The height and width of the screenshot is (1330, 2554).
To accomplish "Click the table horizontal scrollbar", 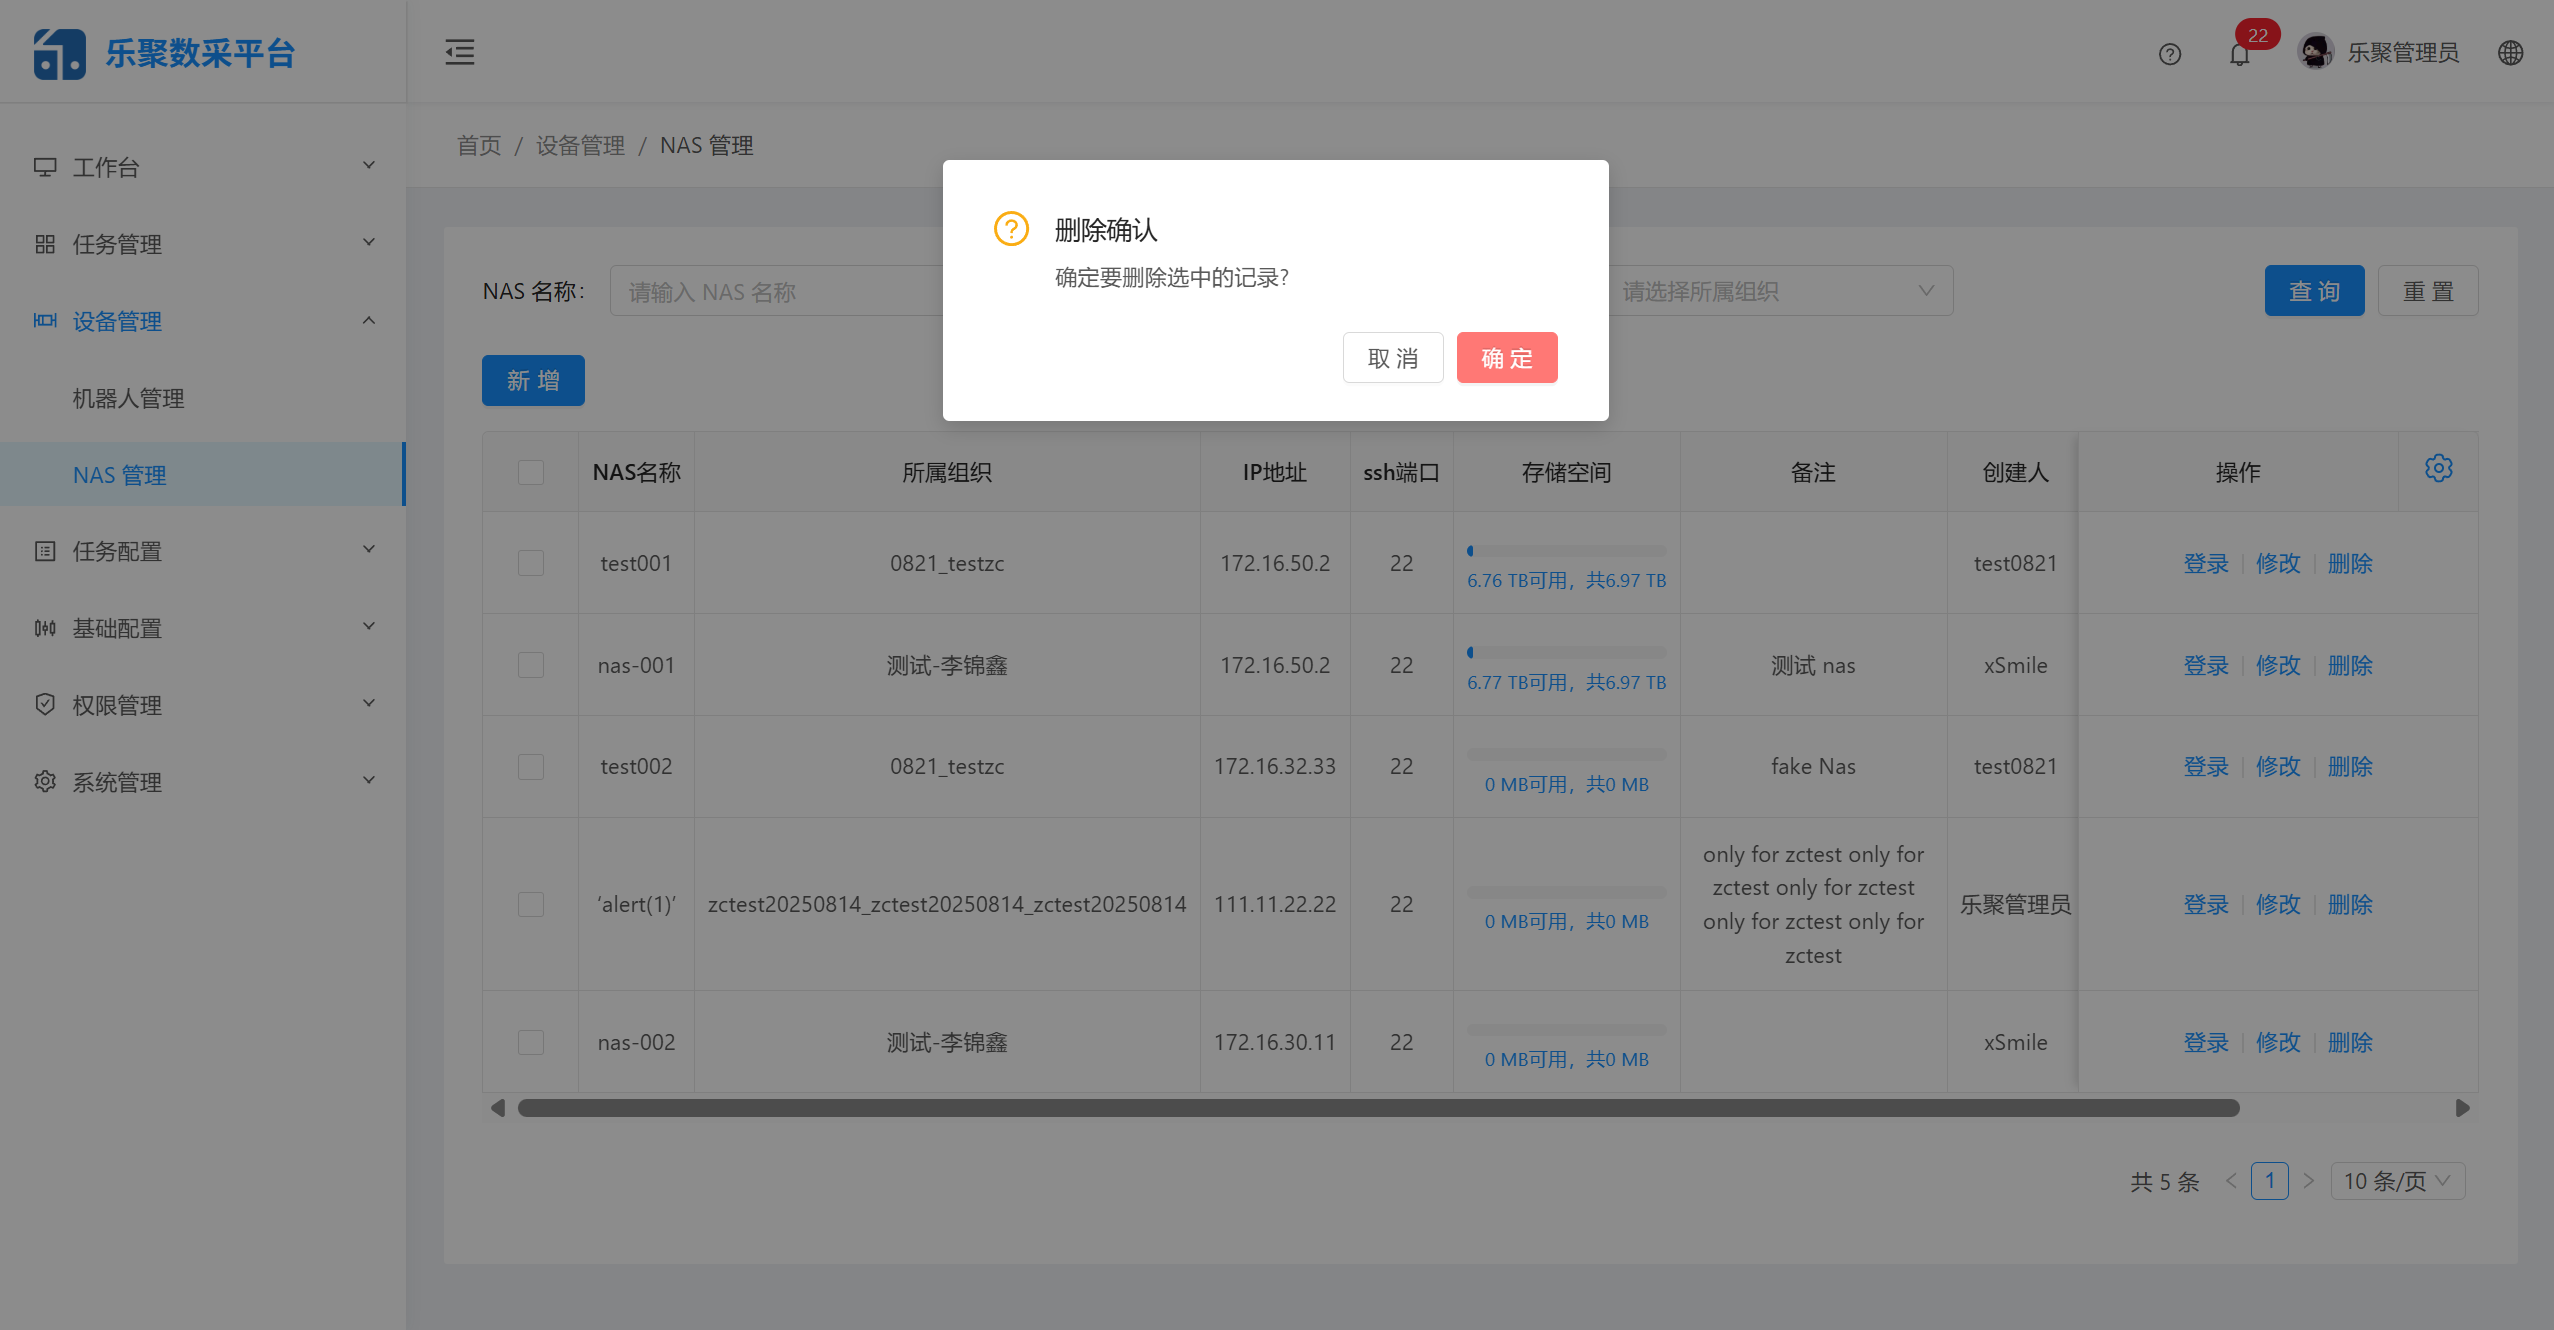I will point(1378,1108).
